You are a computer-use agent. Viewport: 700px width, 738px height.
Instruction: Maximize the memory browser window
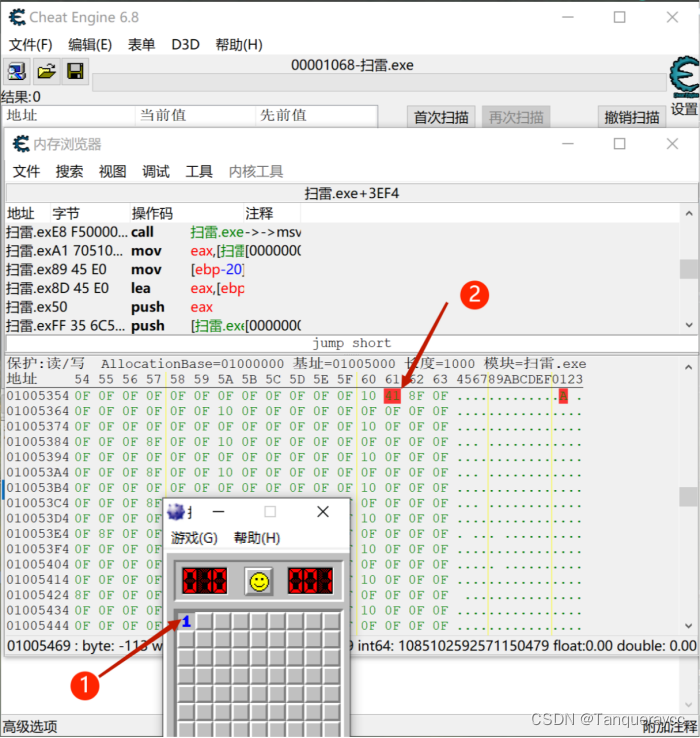(x=620, y=144)
